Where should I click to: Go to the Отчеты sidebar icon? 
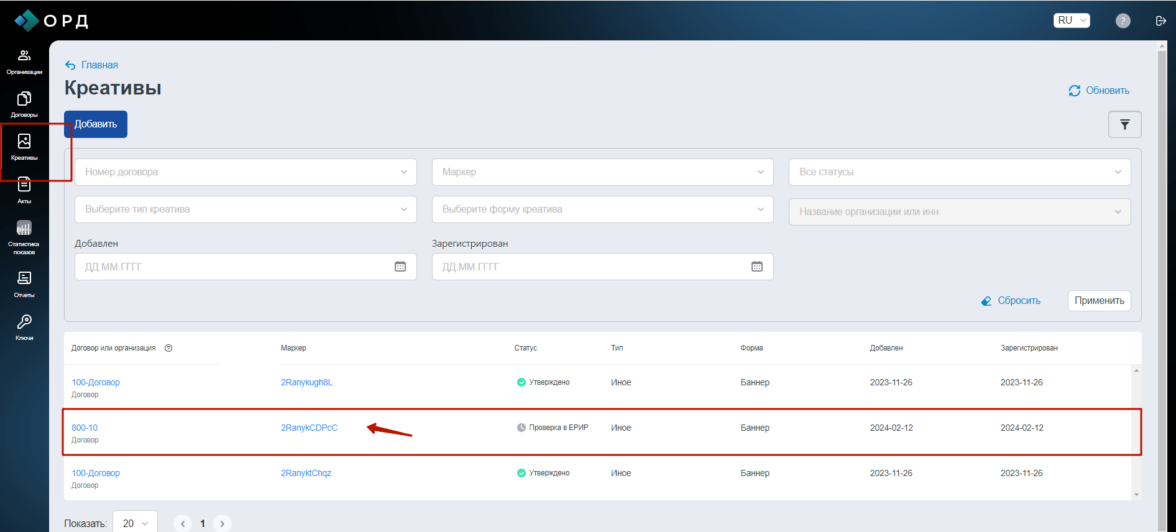click(x=24, y=282)
